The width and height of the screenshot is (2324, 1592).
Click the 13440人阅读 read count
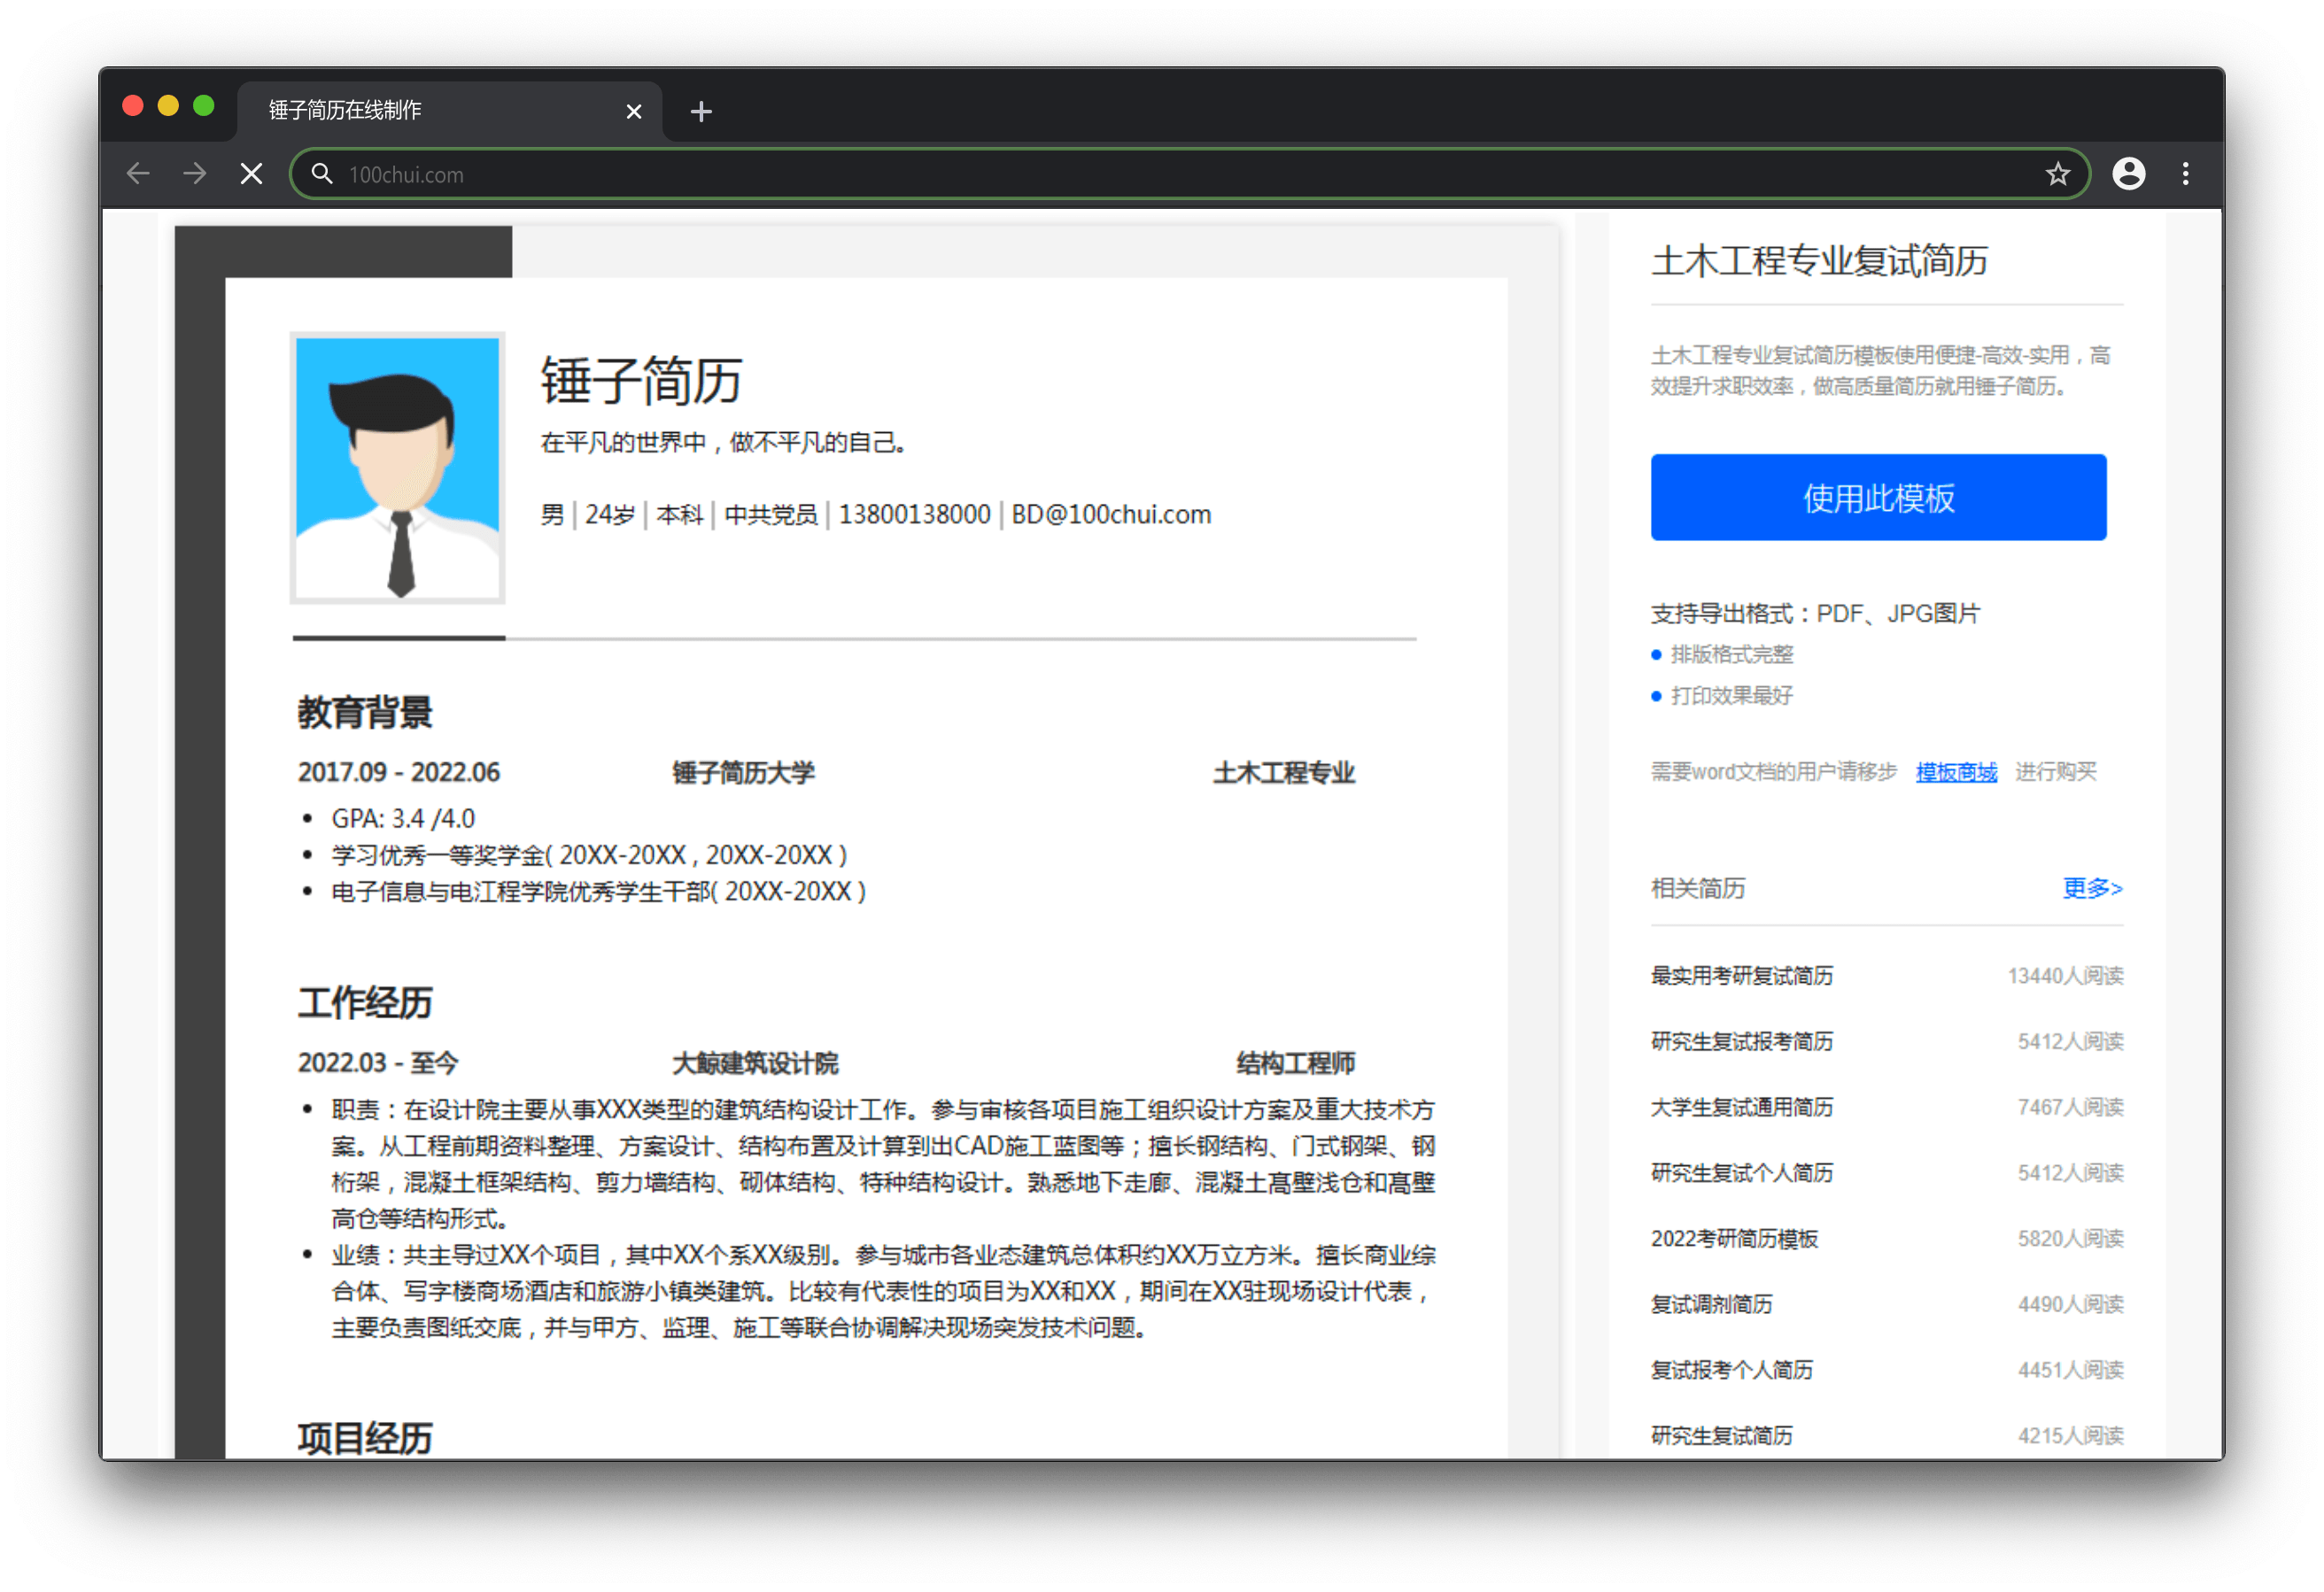point(2065,976)
